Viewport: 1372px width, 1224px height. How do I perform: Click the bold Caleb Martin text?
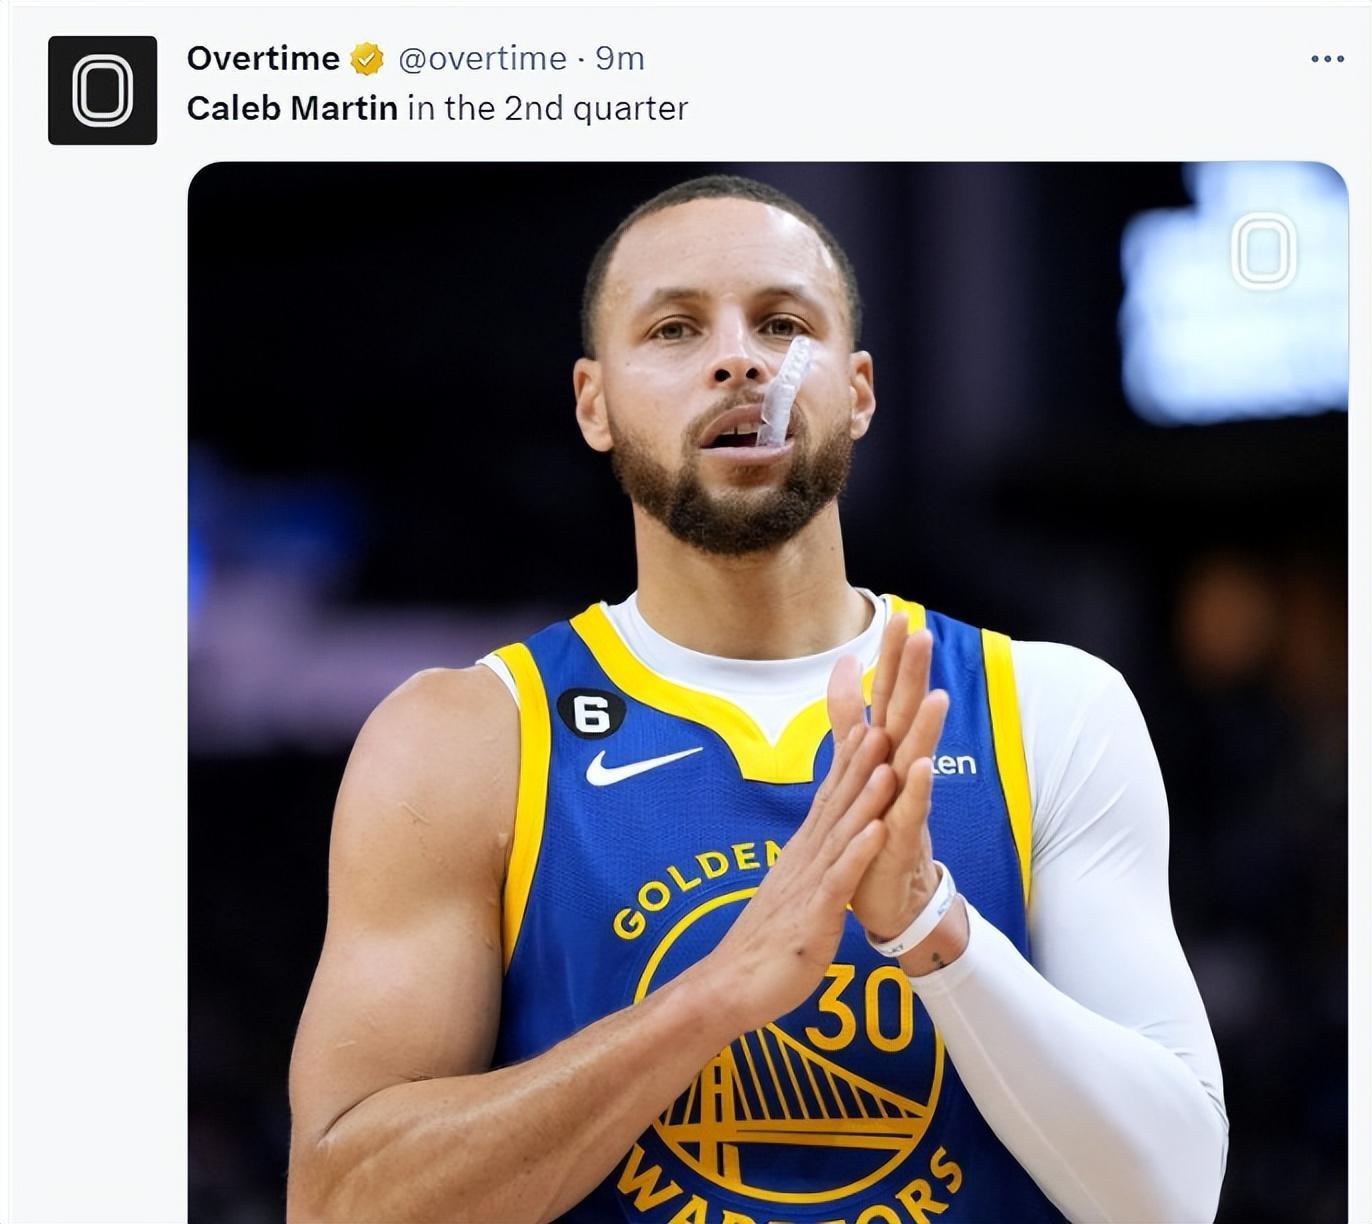[292, 108]
